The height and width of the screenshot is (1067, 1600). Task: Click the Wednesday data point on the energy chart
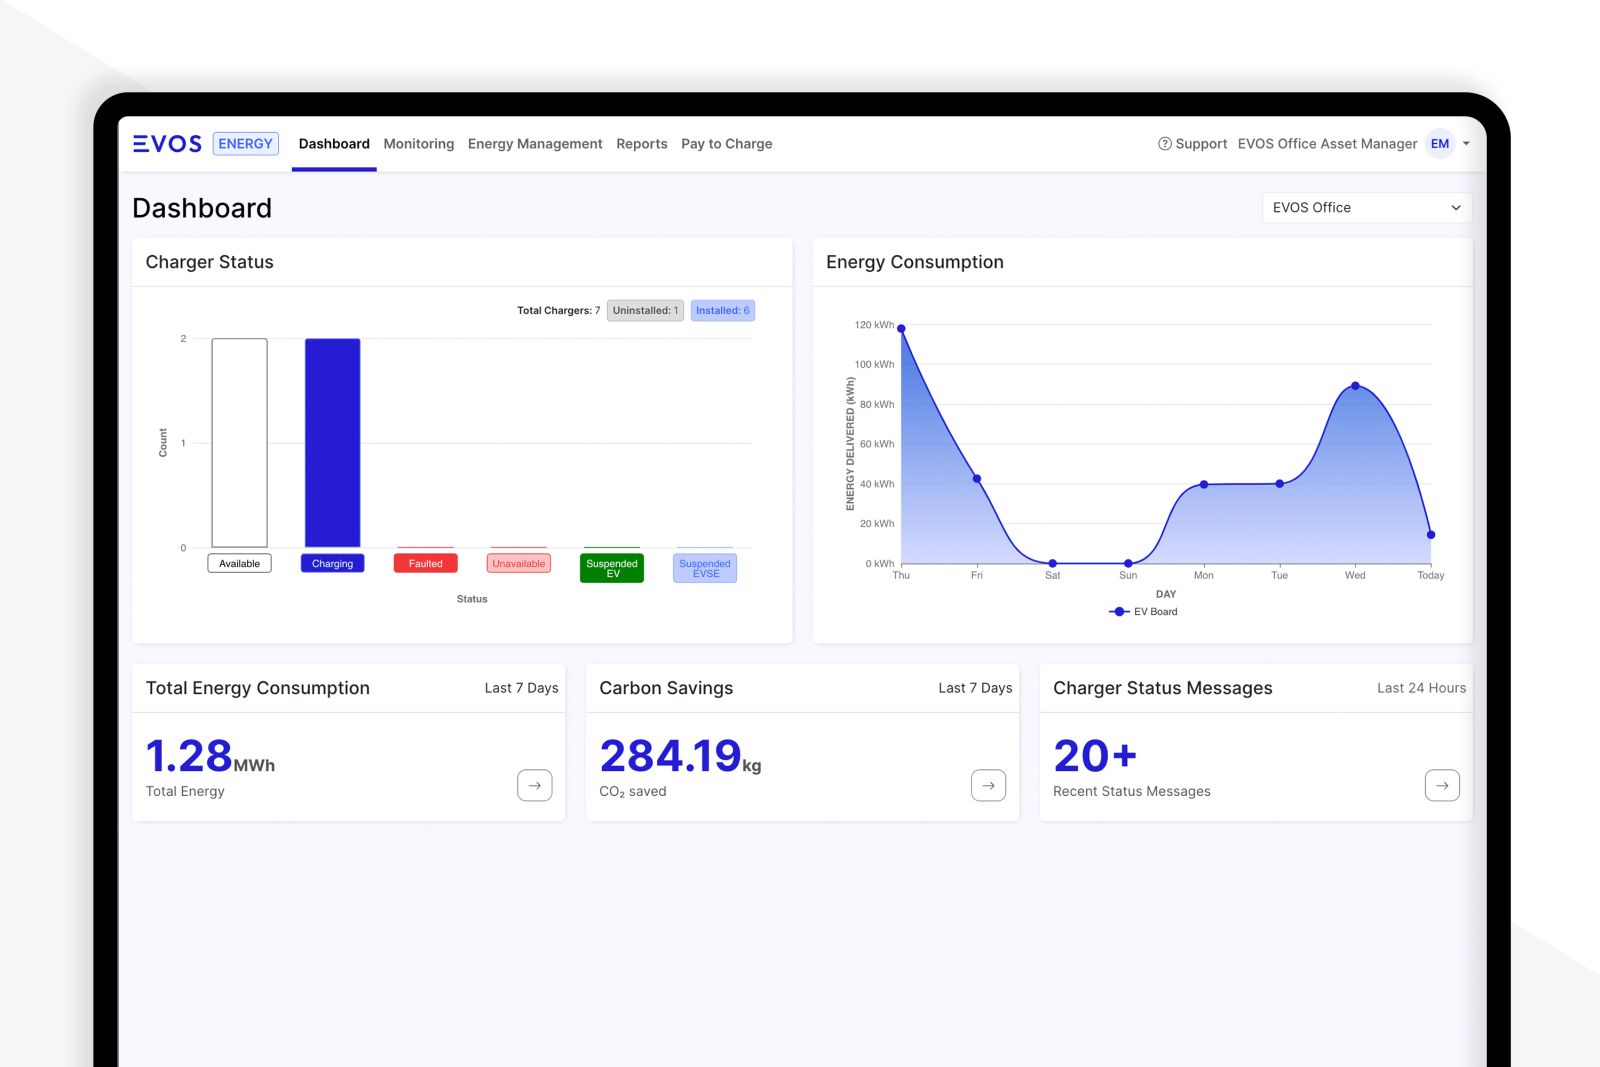[1354, 385]
